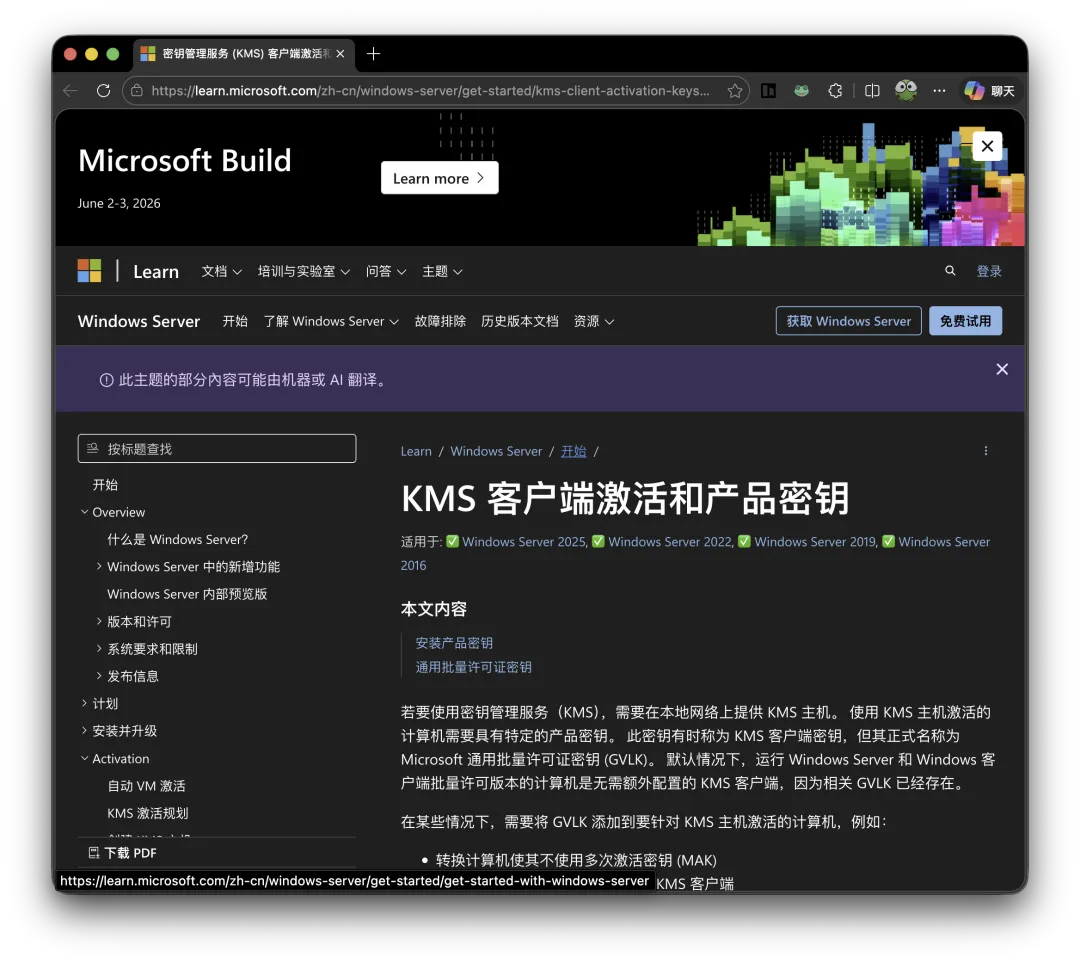Click the Microsoft logo

90,271
